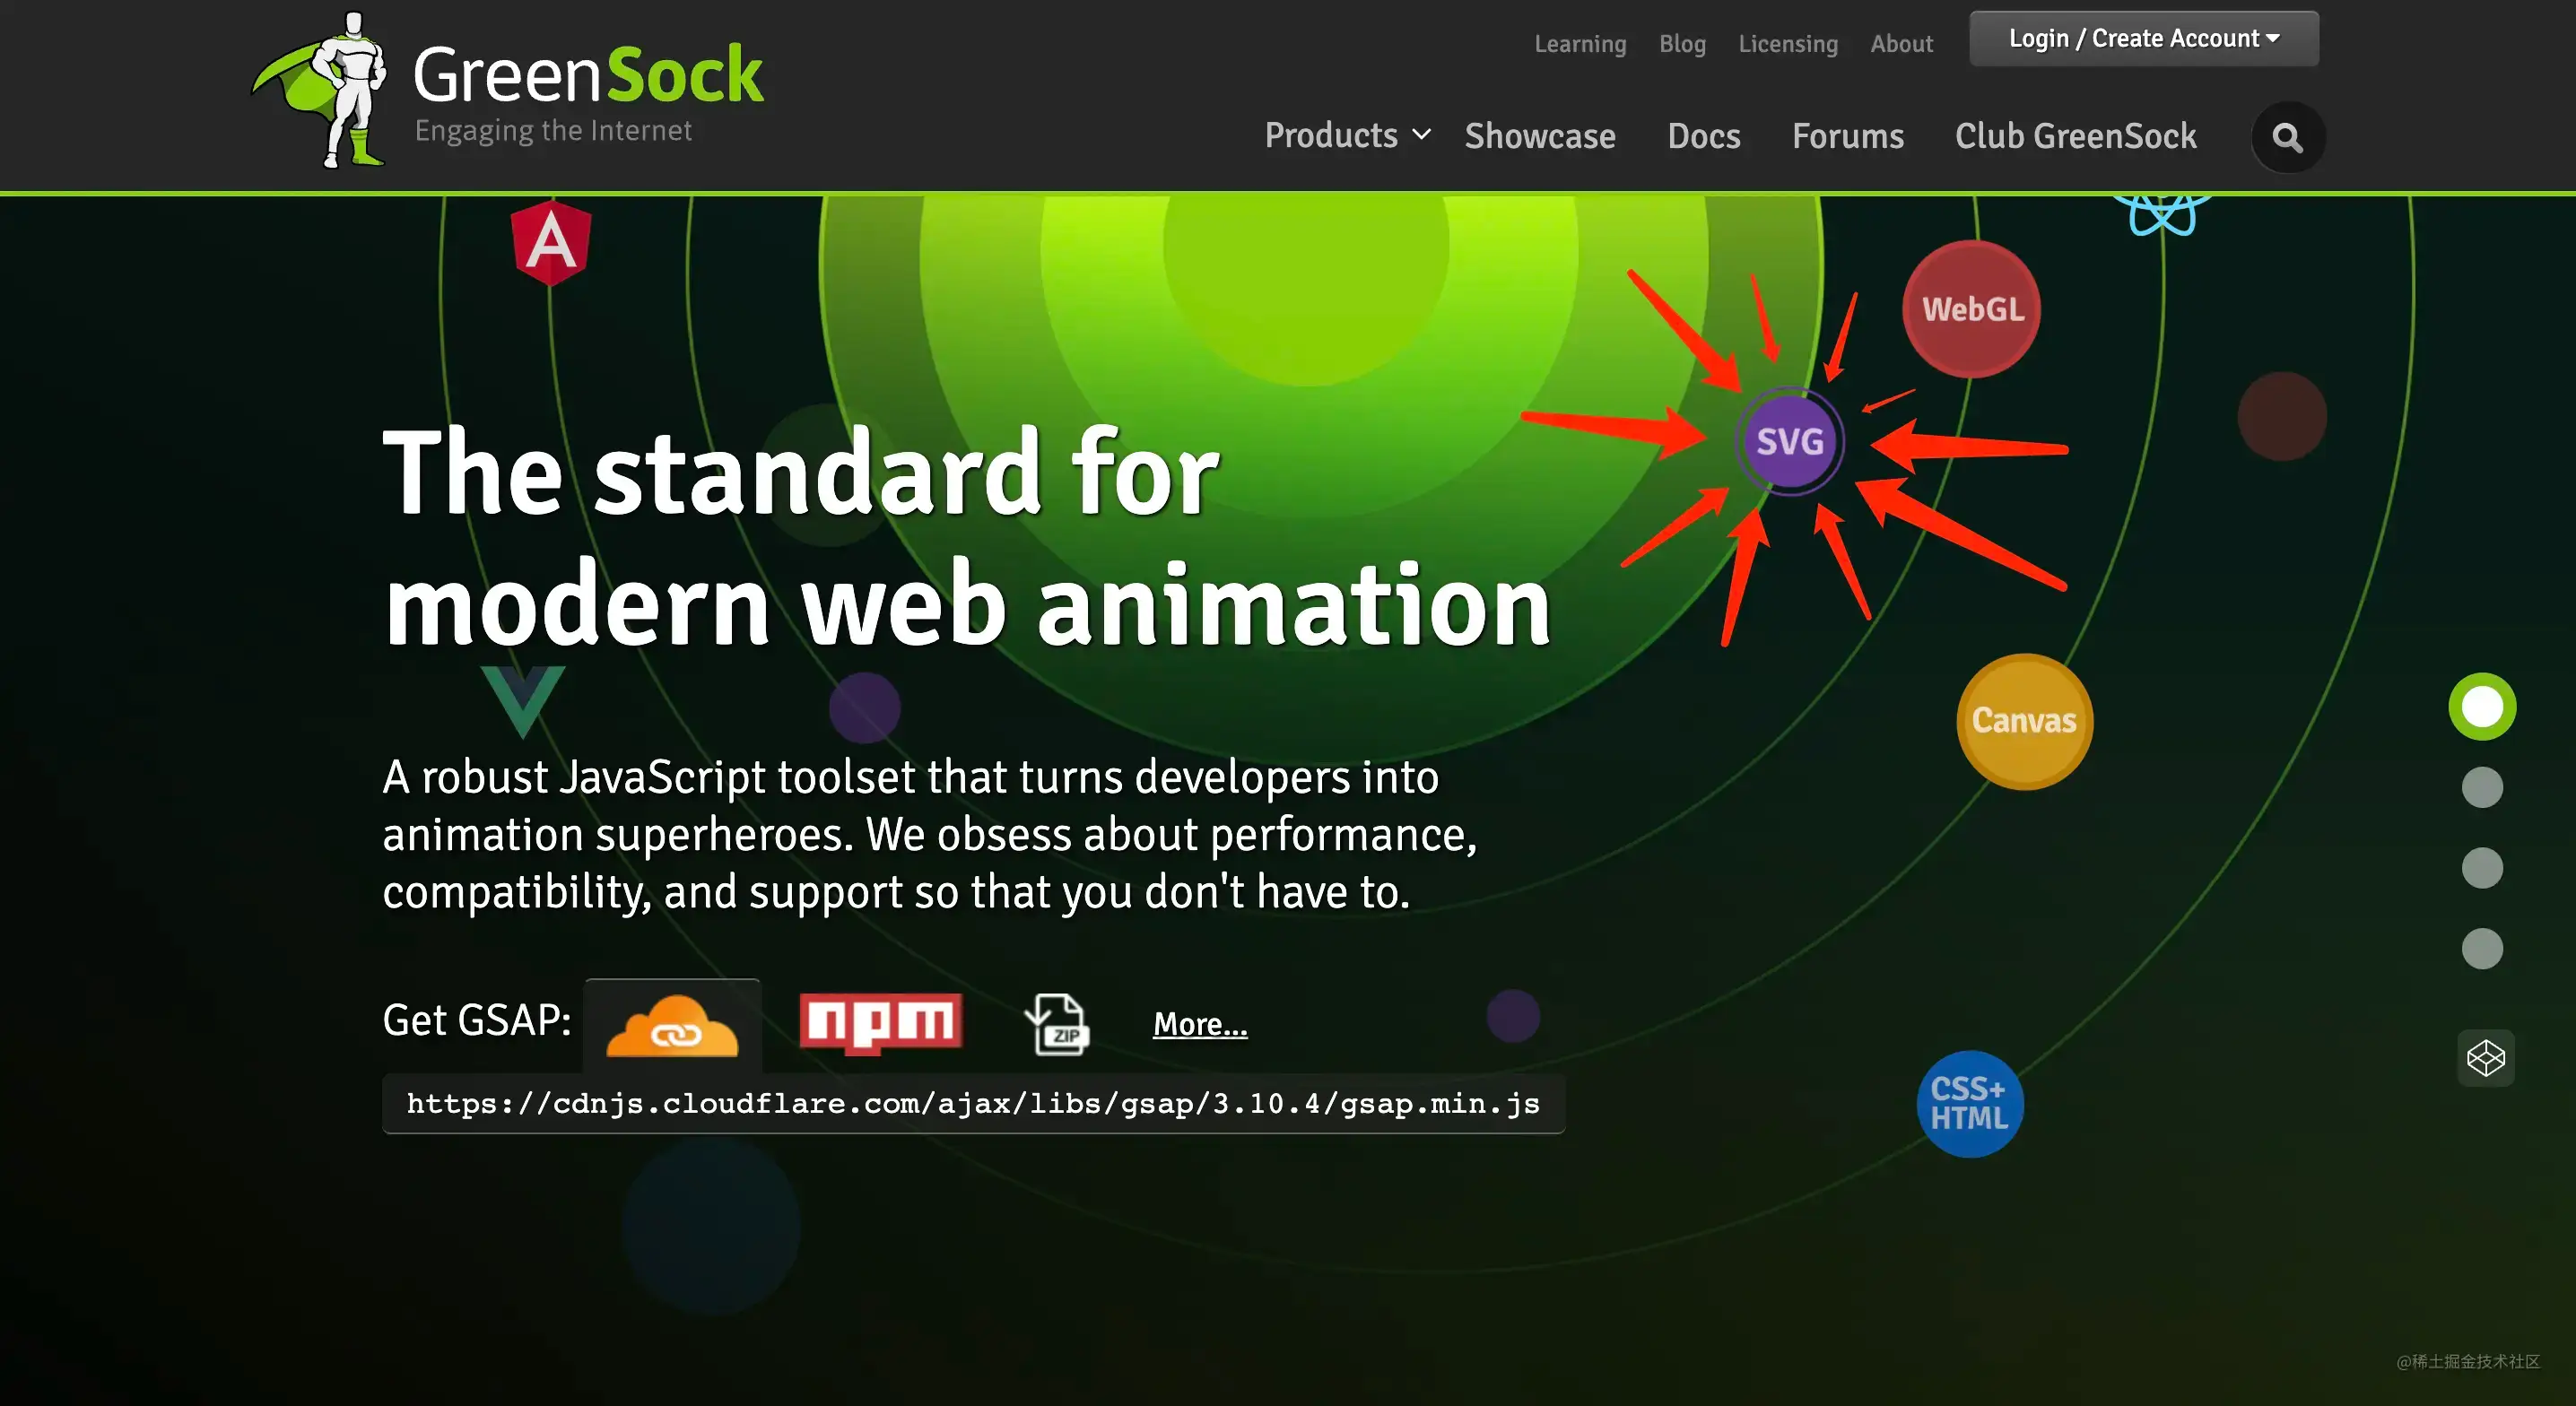Viewport: 2576px width, 1406px height.
Task: Open the Login / Create Account dropdown
Action: click(2143, 39)
